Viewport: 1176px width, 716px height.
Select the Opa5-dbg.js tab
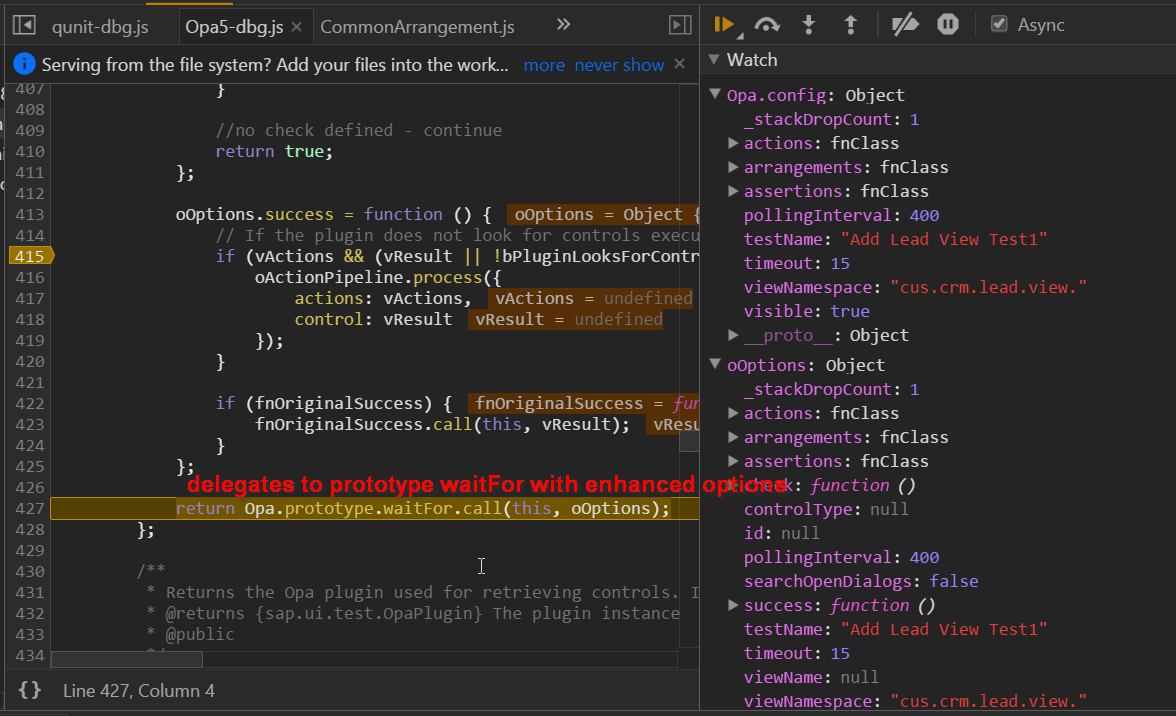click(x=234, y=27)
